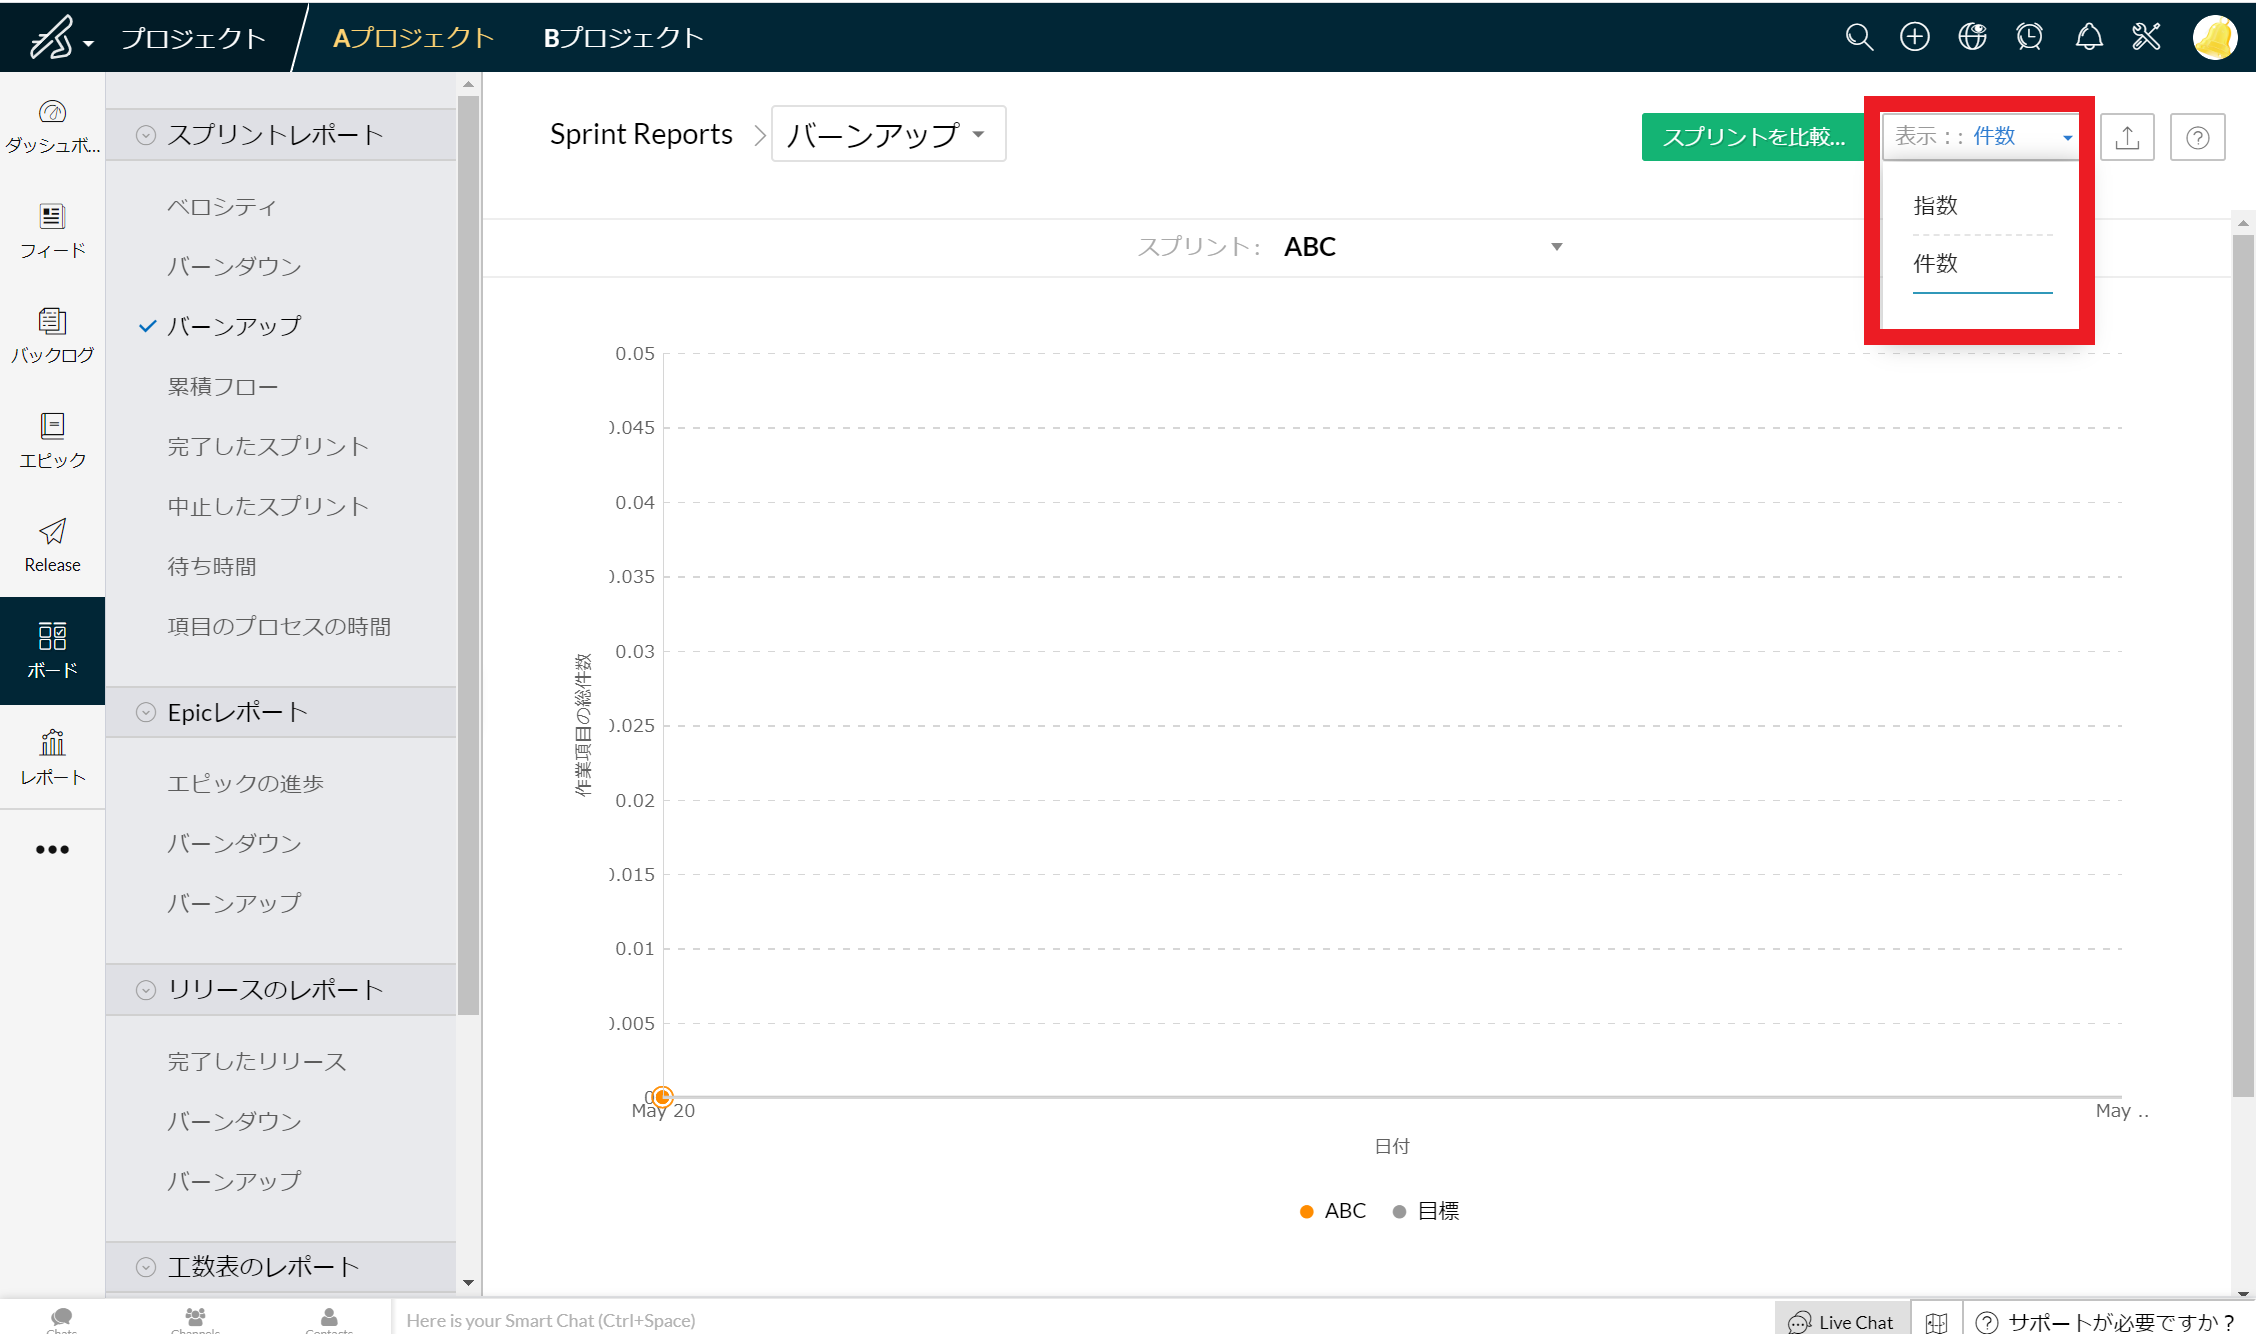The width and height of the screenshot is (2256, 1334).
Task: Select 指数 in display menu
Action: pos(1936,205)
